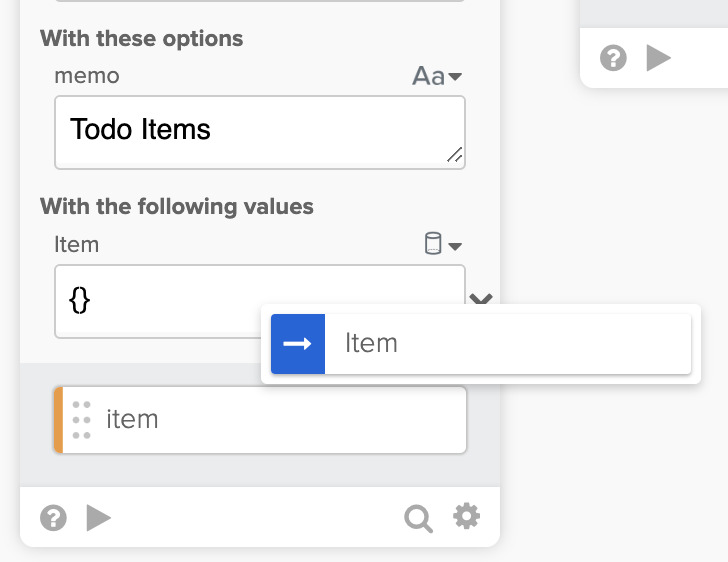Click the blue arrow icon in the suggestion
Image resolution: width=728 pixels, height=562 pixels.
pos(298,343)
